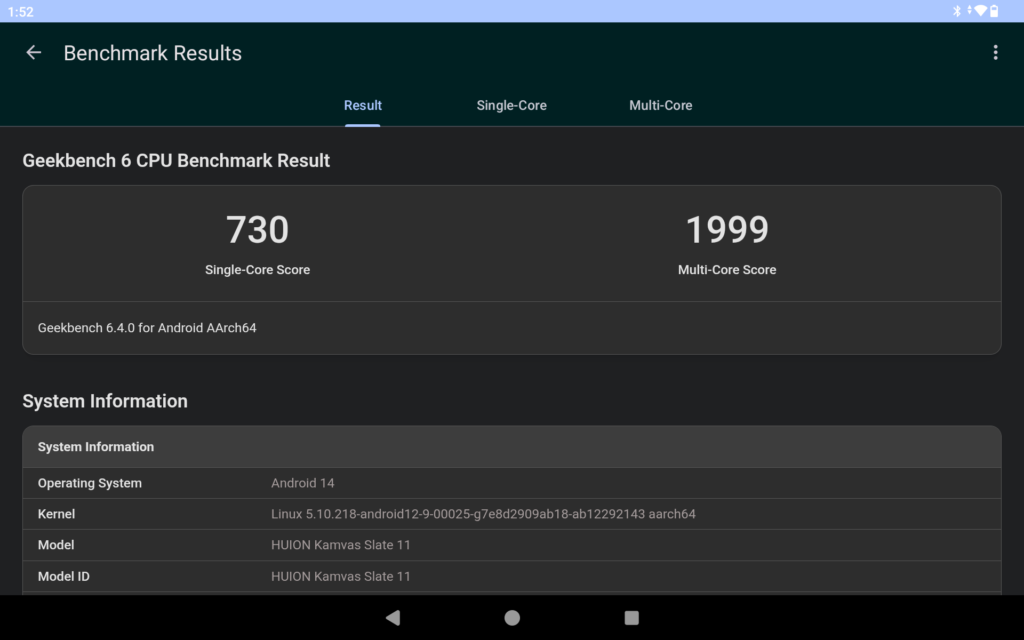Tap the Wi-Fi icon in status bar
The image size is (1024, 640).
tap(980, 11)
